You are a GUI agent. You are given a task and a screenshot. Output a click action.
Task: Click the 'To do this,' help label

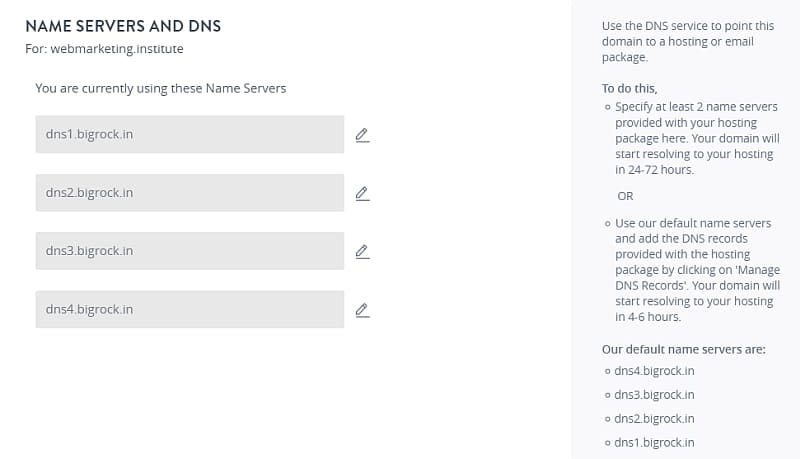pyautogui.click(x=629, y=88)
